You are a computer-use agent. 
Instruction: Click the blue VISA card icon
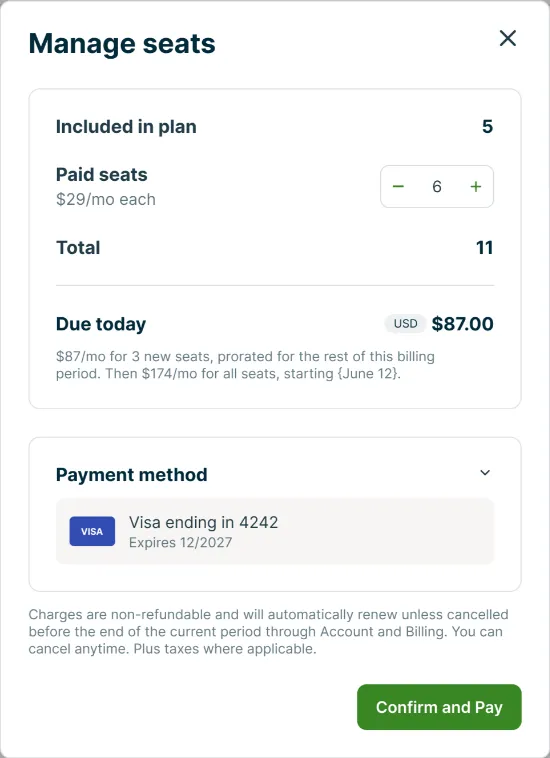point(92,531)
